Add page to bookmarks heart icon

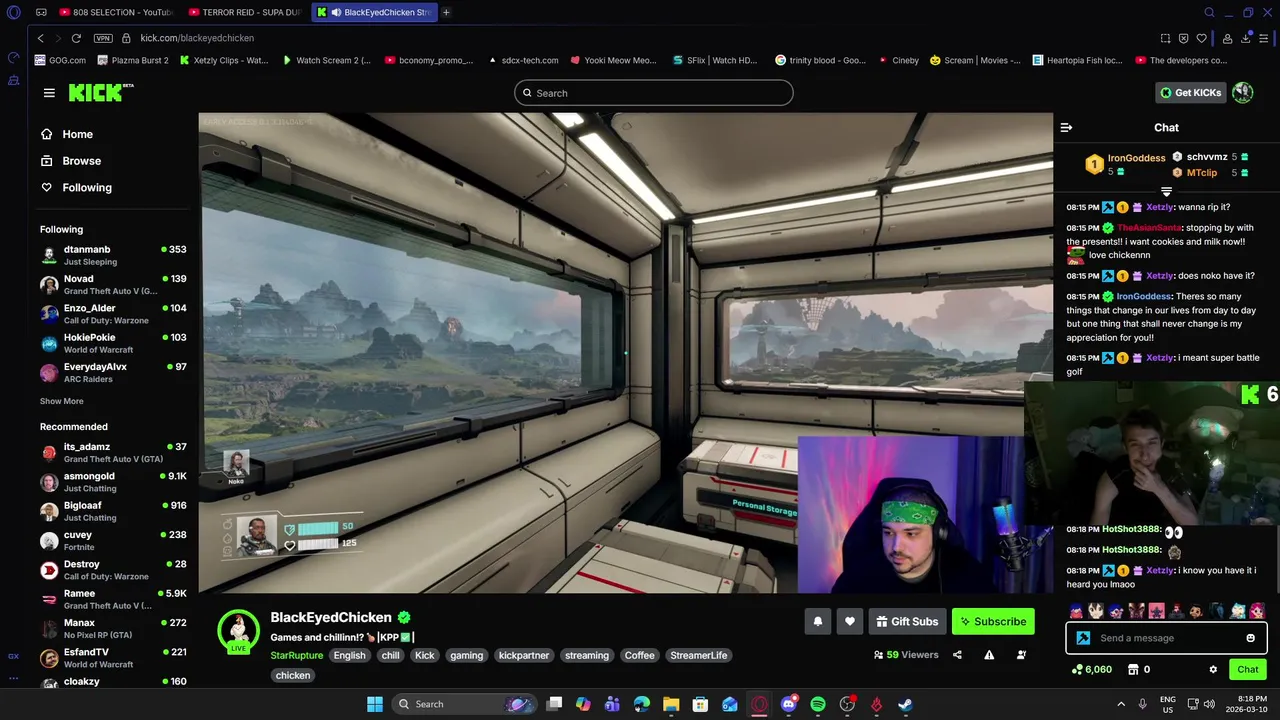(1201, 38)
